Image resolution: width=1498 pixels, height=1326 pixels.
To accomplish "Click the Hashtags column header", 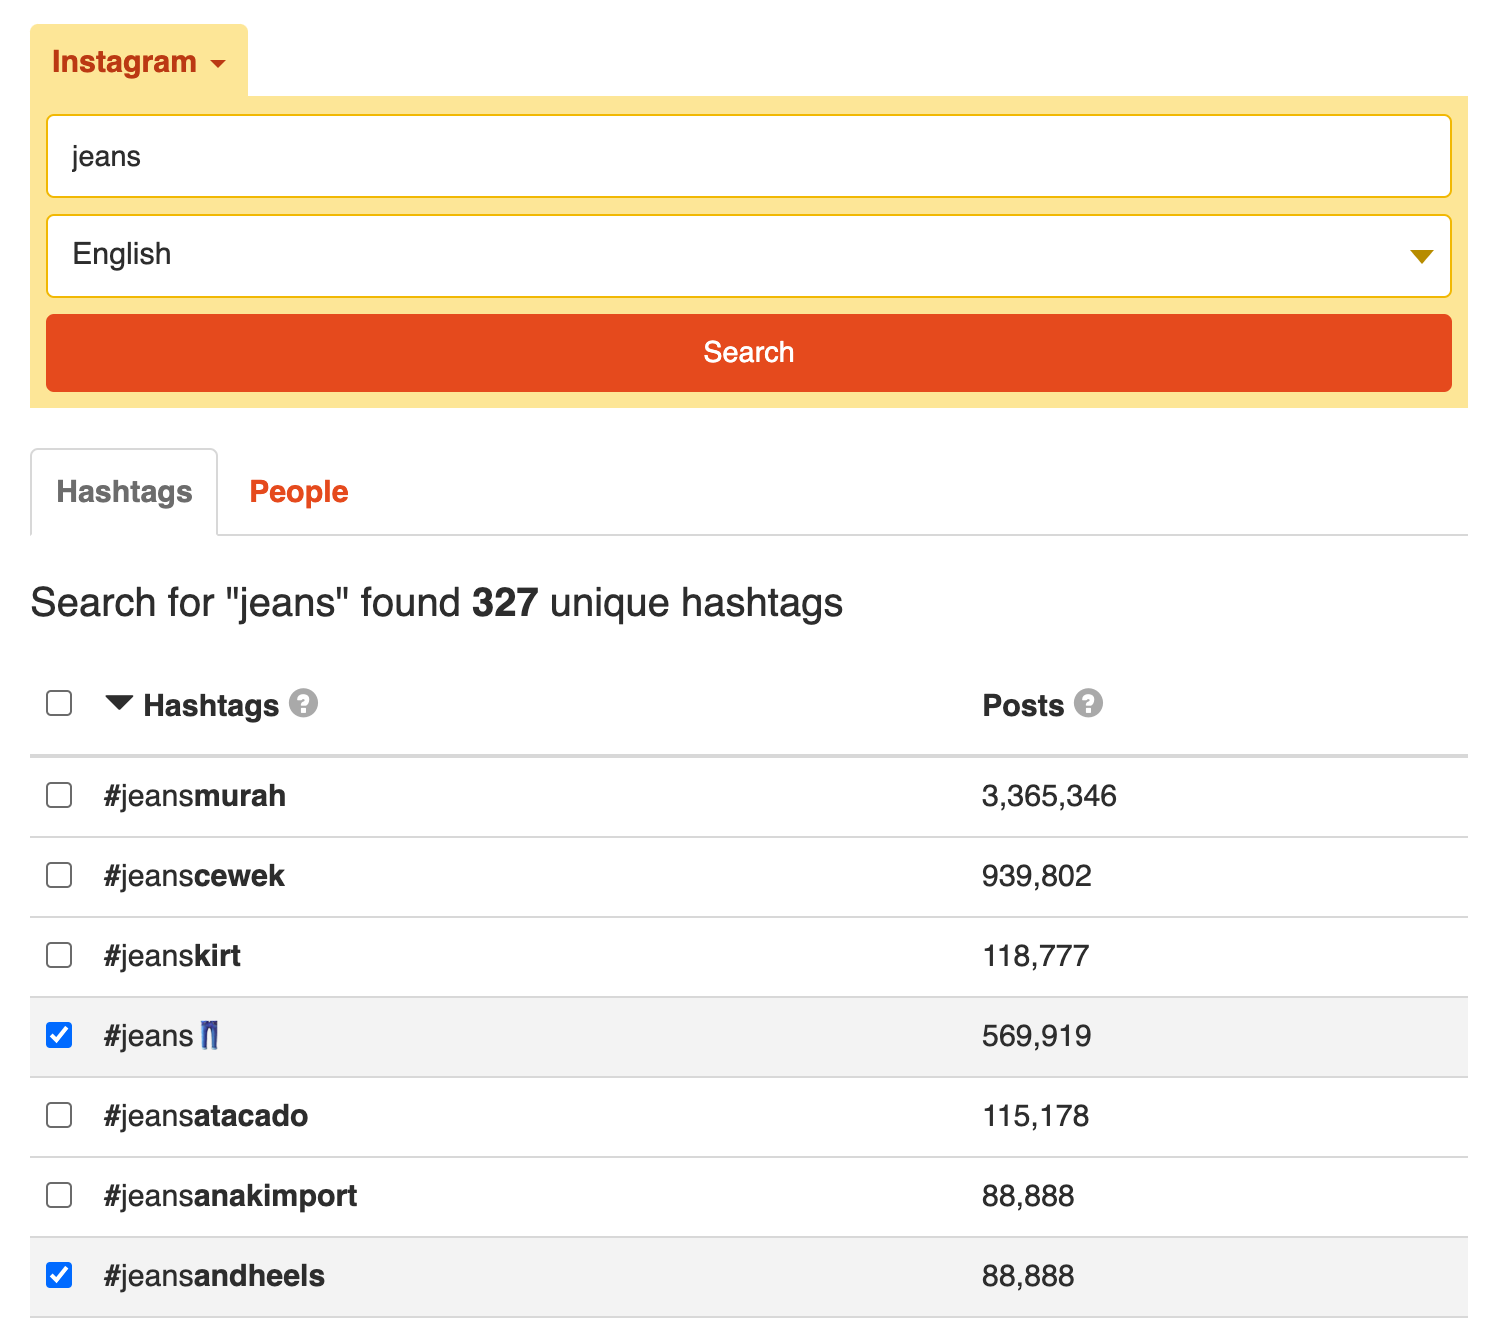I will tap(211, 705).
